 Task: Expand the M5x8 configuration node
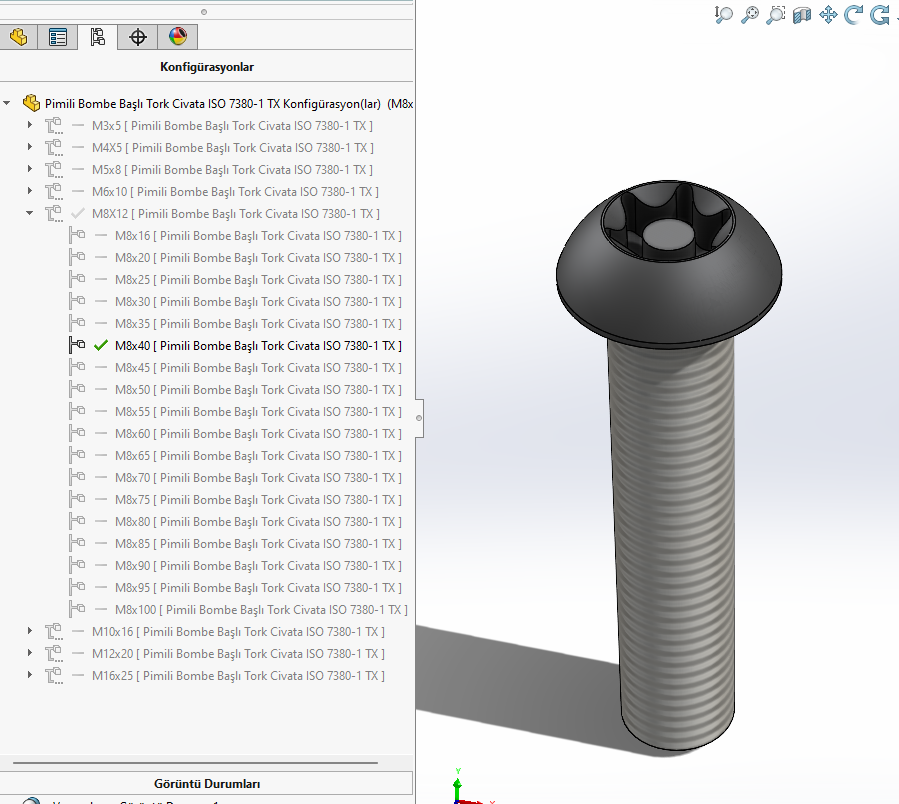tap(30, 169)
